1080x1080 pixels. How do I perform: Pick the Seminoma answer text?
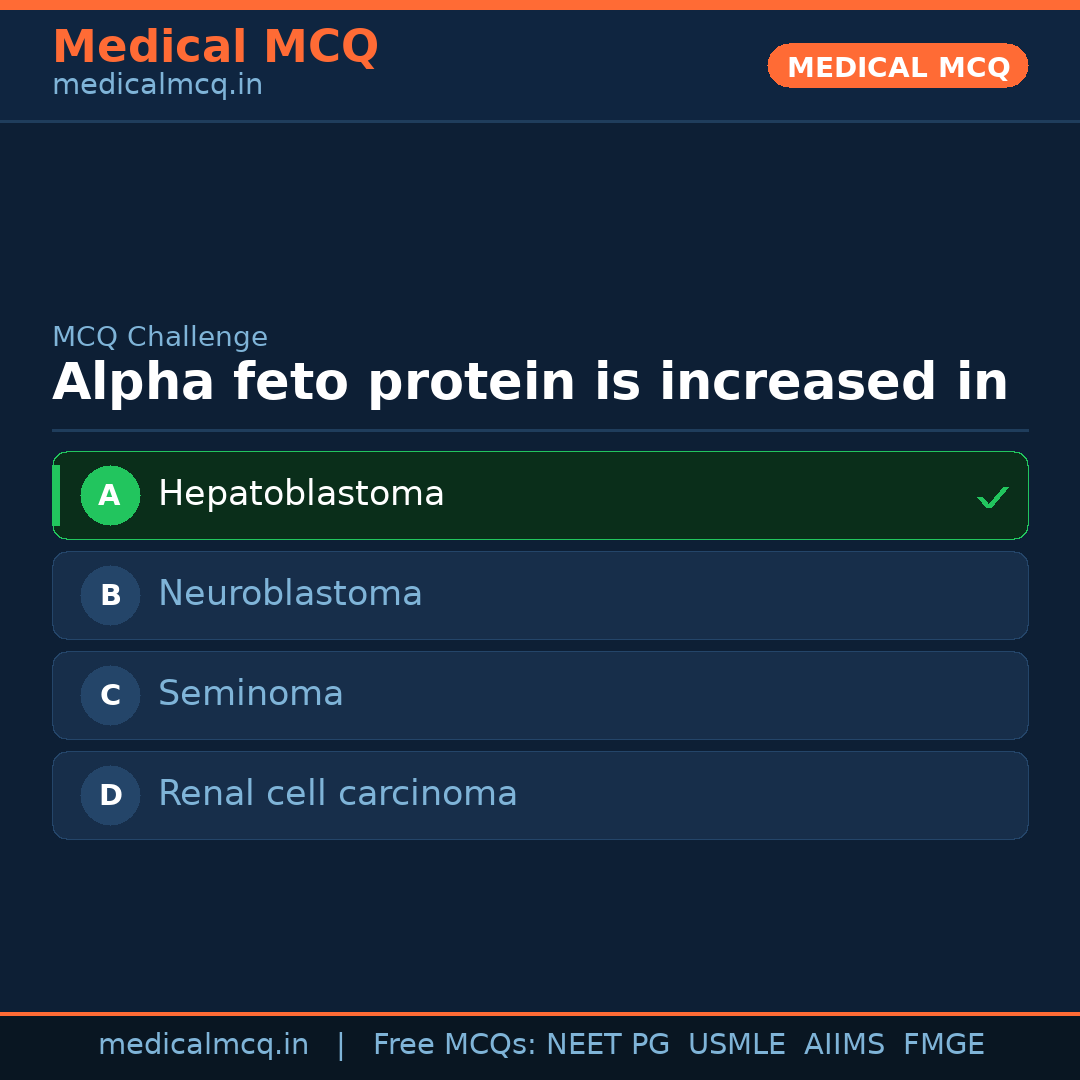[x=251, y=694]
